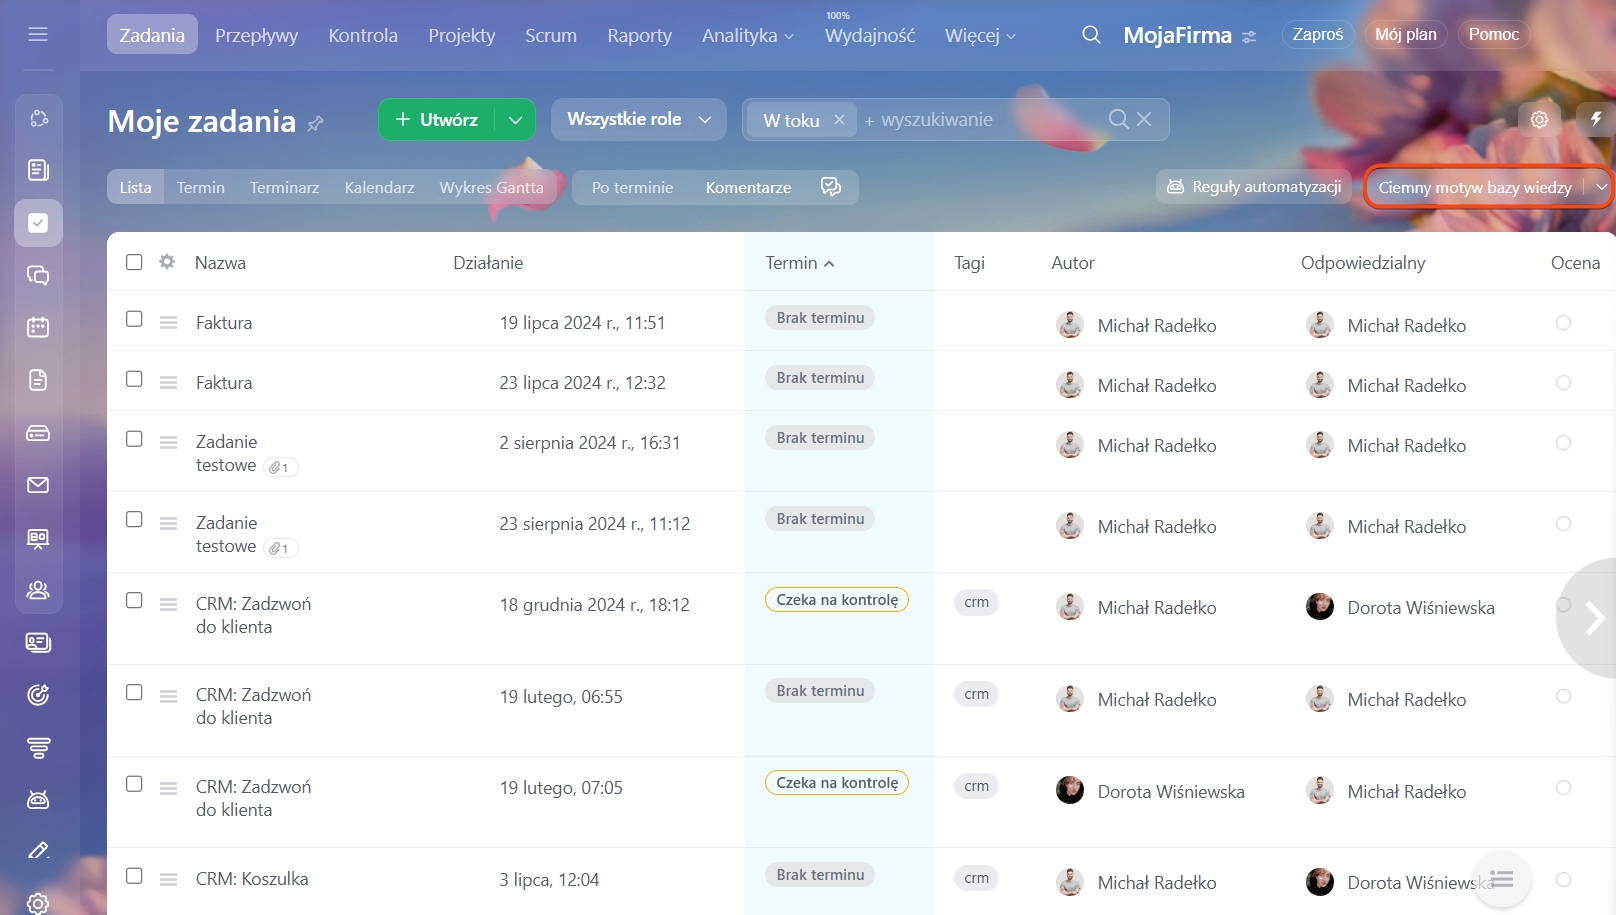Select the CRM: Koszulka task checkbox
Screen dimensions: 1616x915
134,876
